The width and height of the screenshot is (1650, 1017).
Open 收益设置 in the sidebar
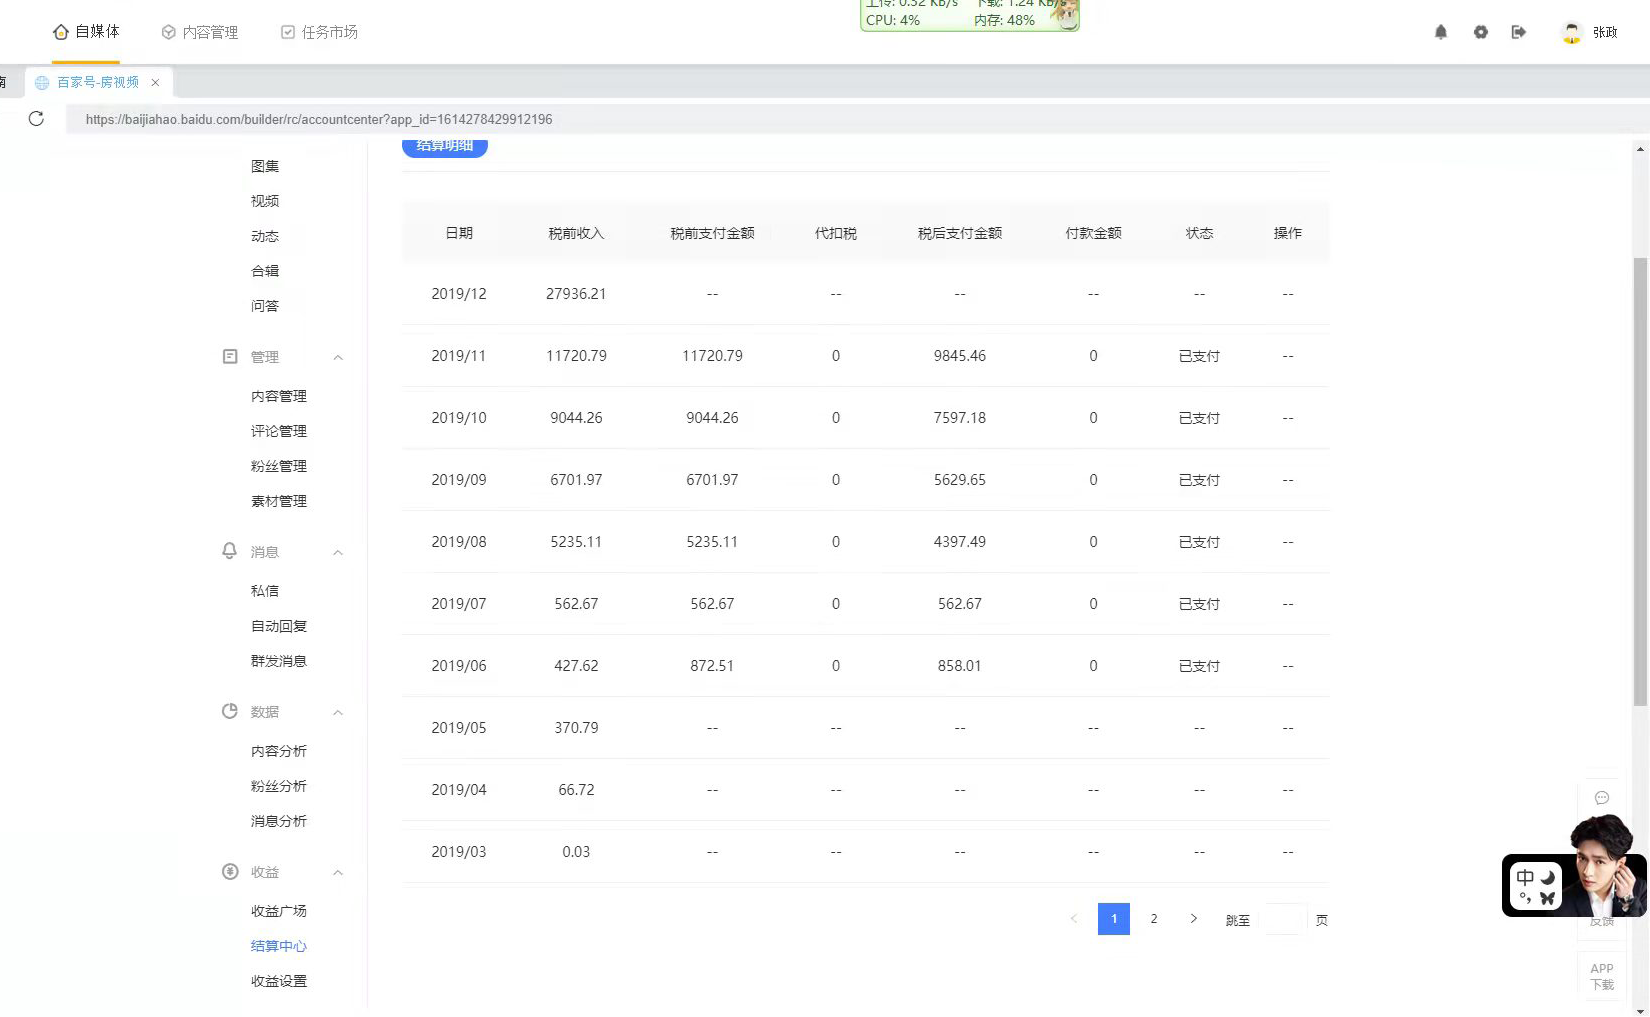(x=278, y=981)
